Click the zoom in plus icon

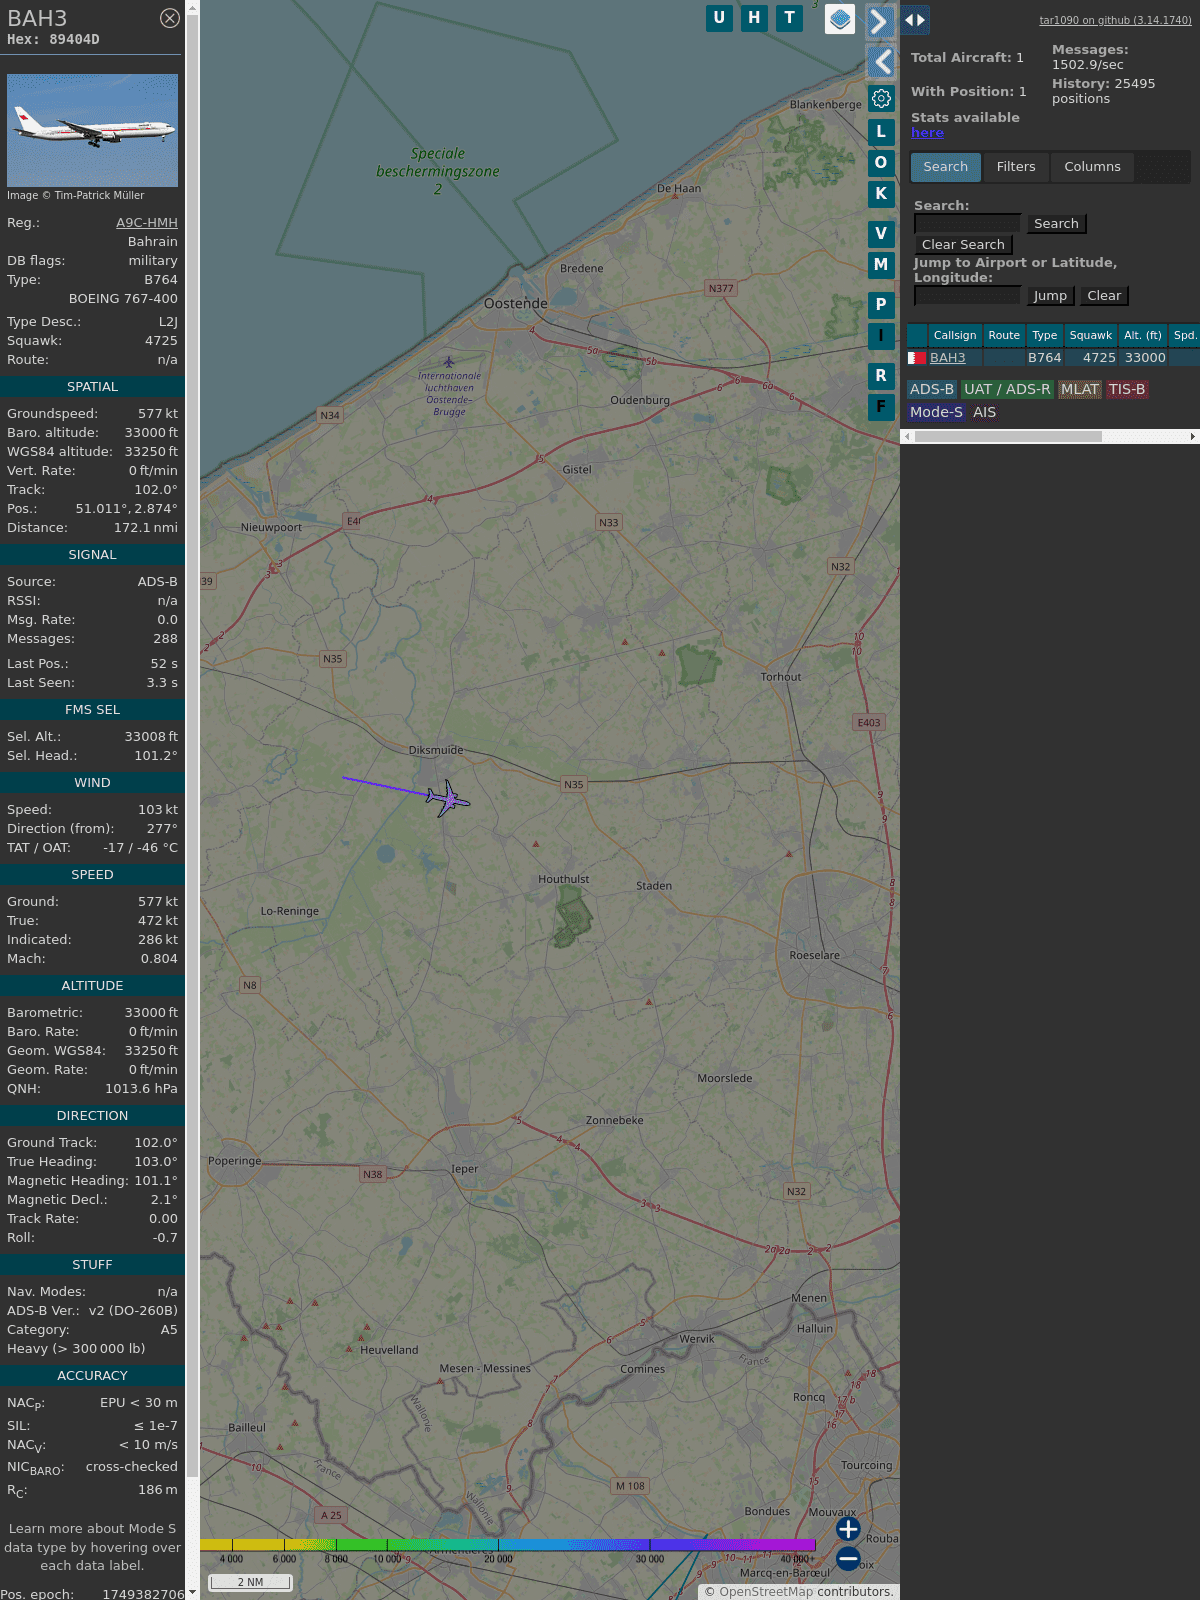tap(848, 1529)
